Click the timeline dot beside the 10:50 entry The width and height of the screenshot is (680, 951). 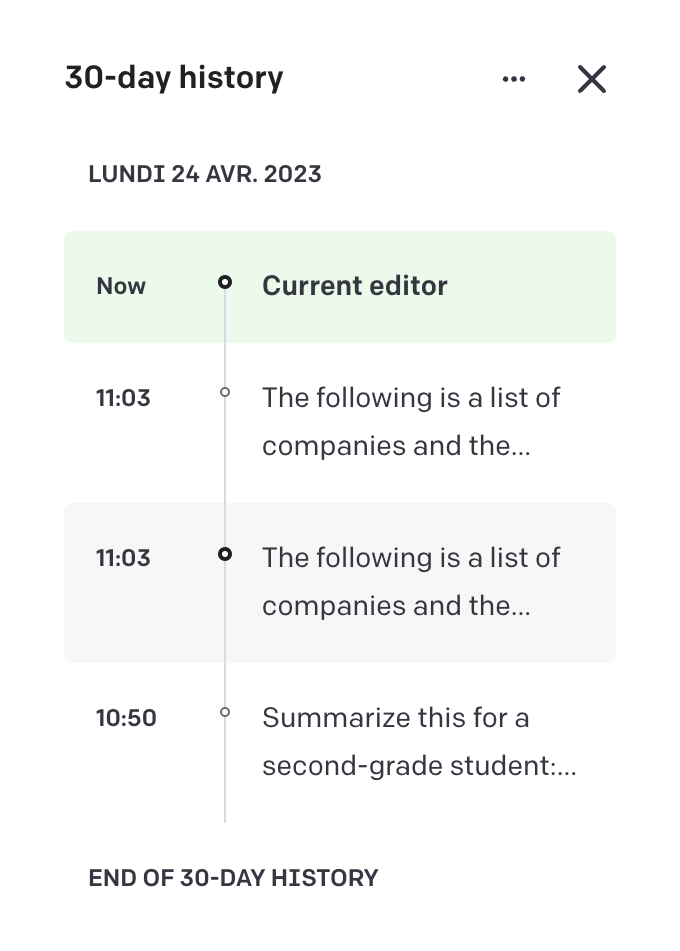pyautogui.click(x=225, y=712)
